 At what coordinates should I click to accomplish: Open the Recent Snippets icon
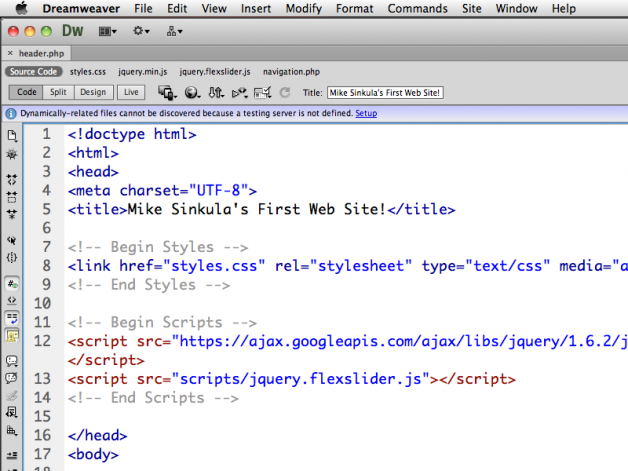pos(12,413)
